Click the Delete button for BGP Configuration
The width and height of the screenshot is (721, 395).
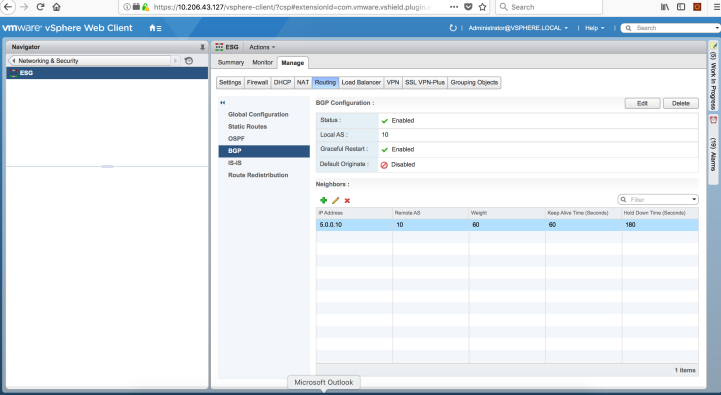pos(681,103)
